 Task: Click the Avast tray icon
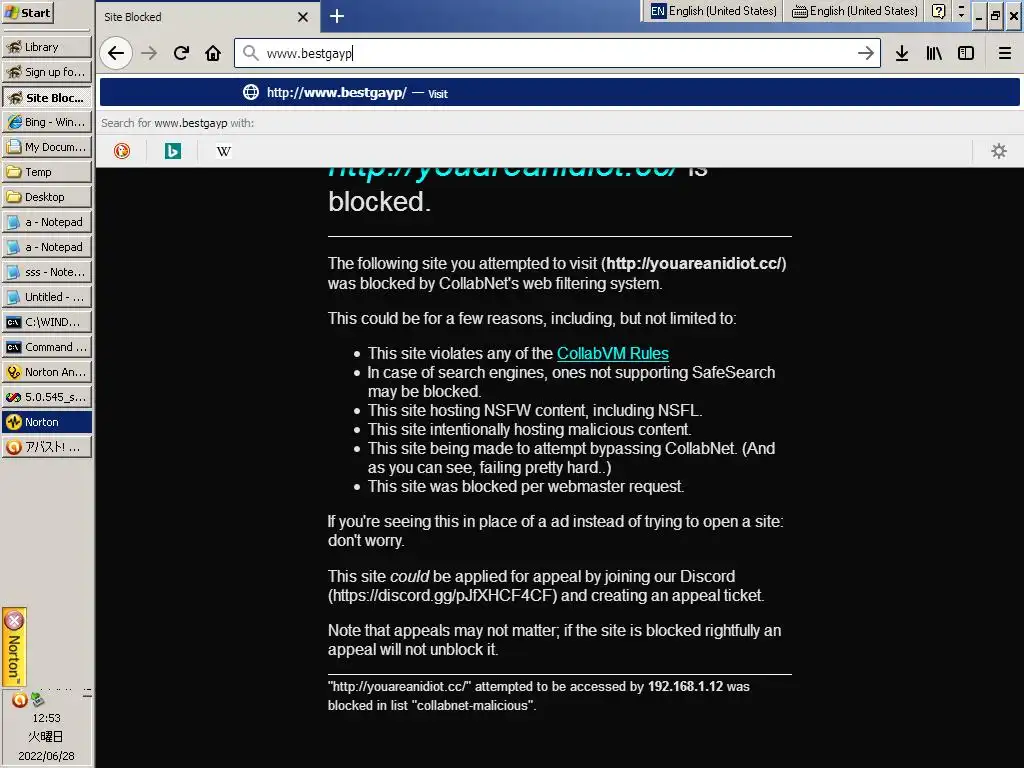20,699
